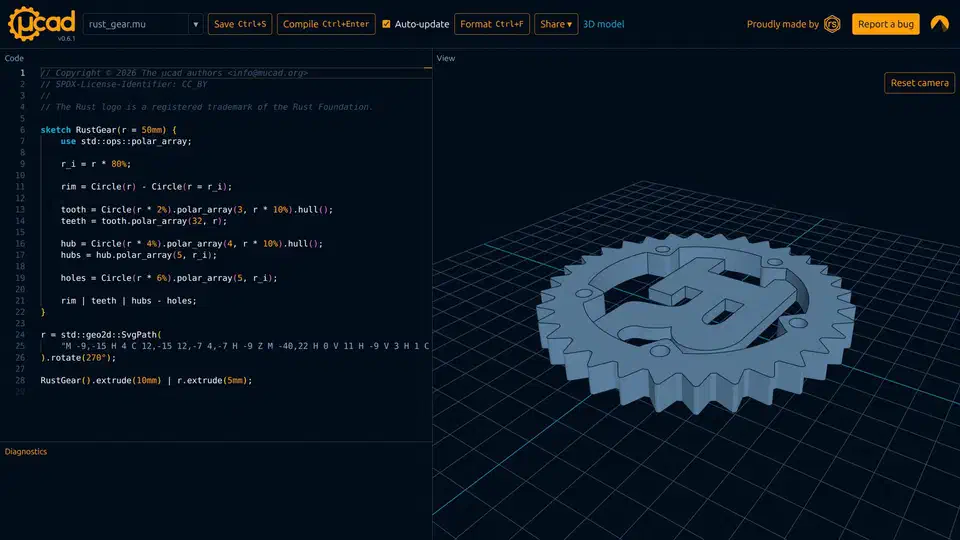Reset the camera view
Viewport: 960px width, 540px height.
(x=919, y=83)
